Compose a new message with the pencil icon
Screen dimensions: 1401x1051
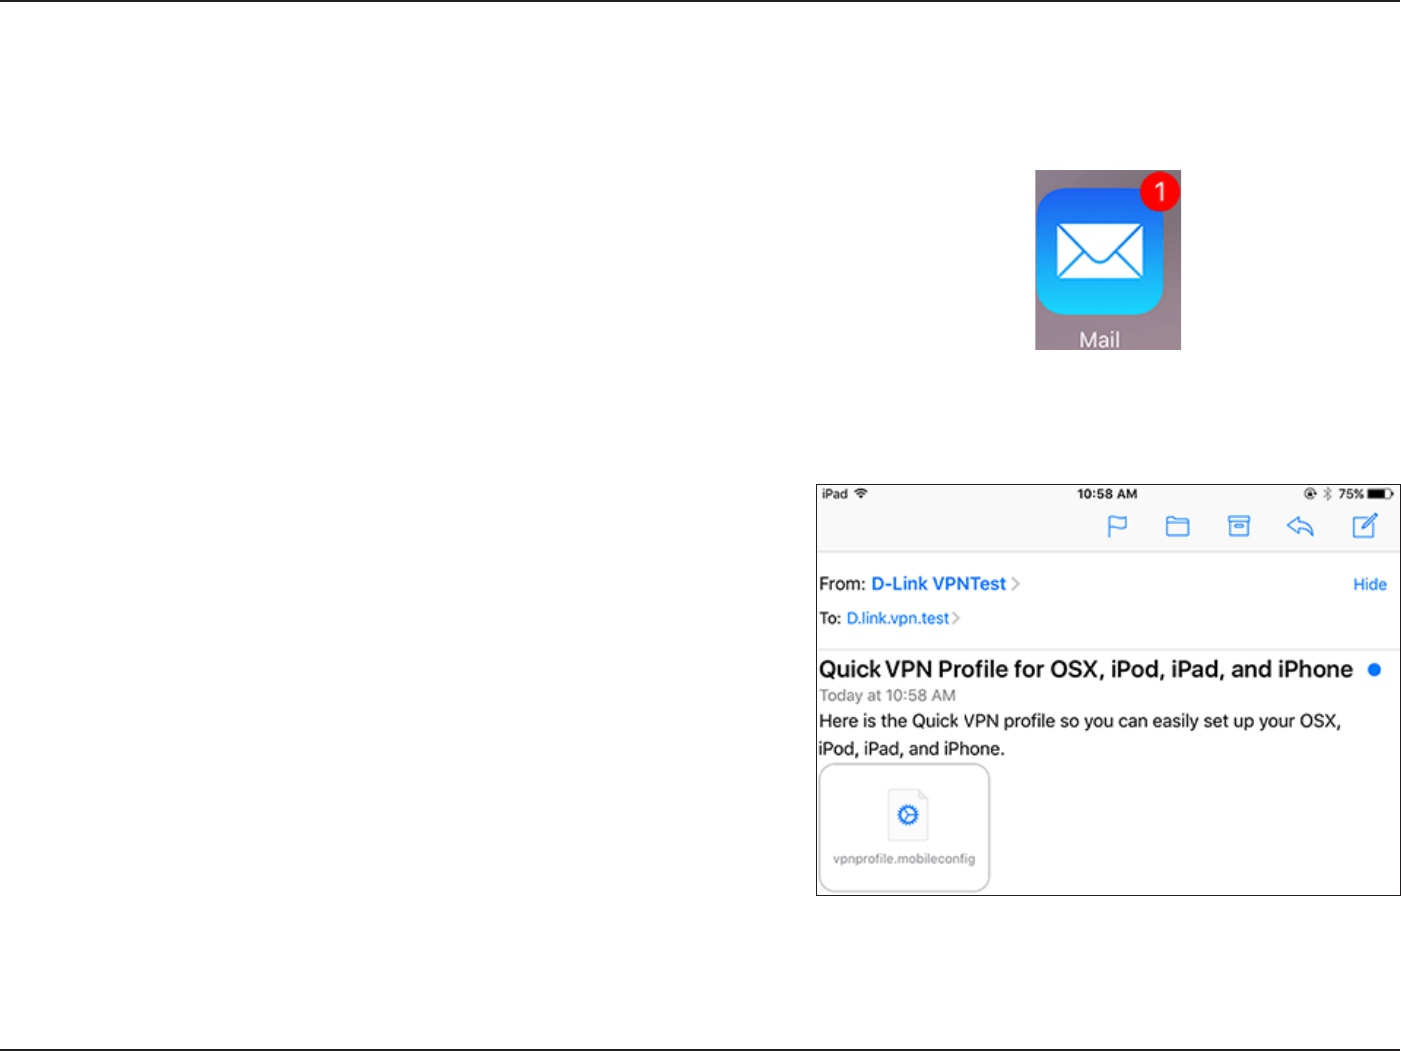pyautogui.click(x=1365, y=525)
